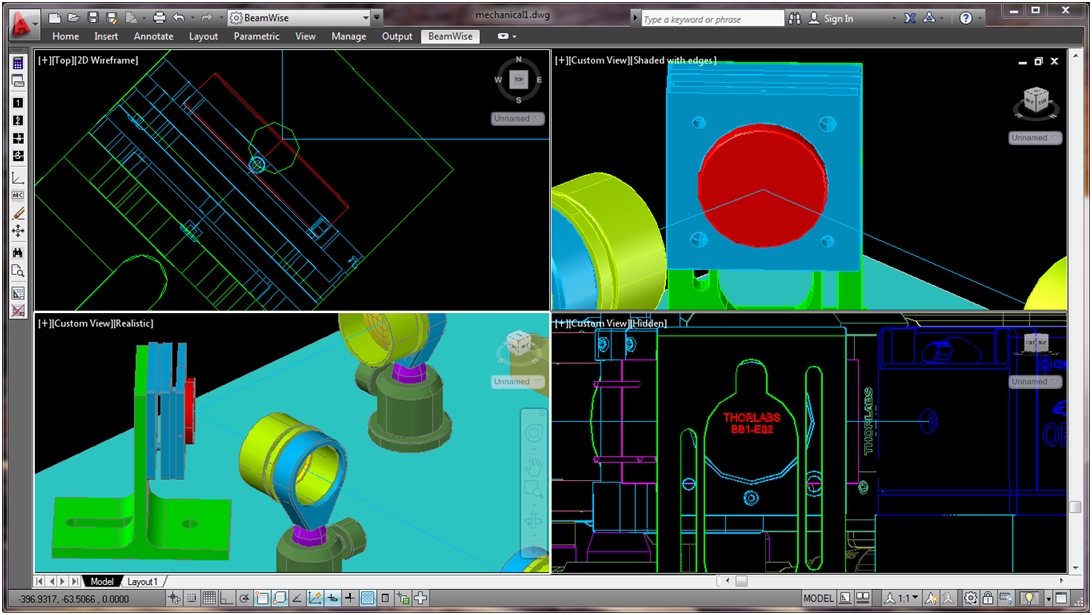This screenshot has height=615, width=1092.
Task: Switch to the Layout1 tab
Action: point(142,581)
